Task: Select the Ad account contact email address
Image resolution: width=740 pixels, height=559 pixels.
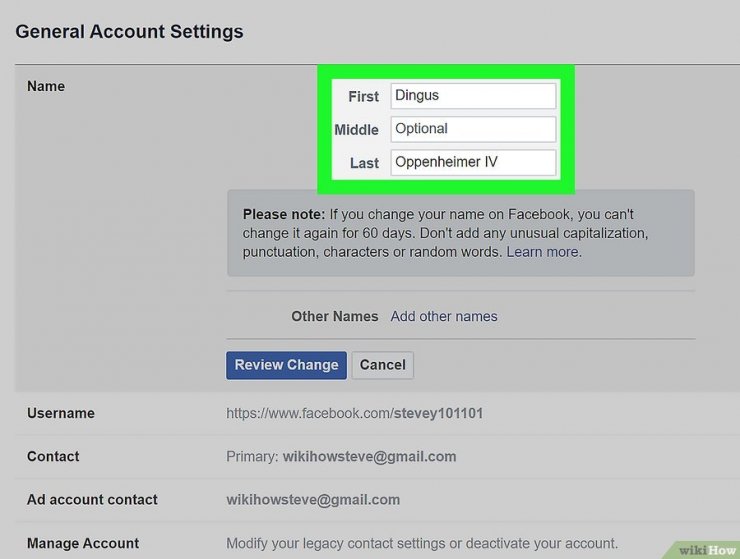Action: pyautogui.click(x=313, y=500)
